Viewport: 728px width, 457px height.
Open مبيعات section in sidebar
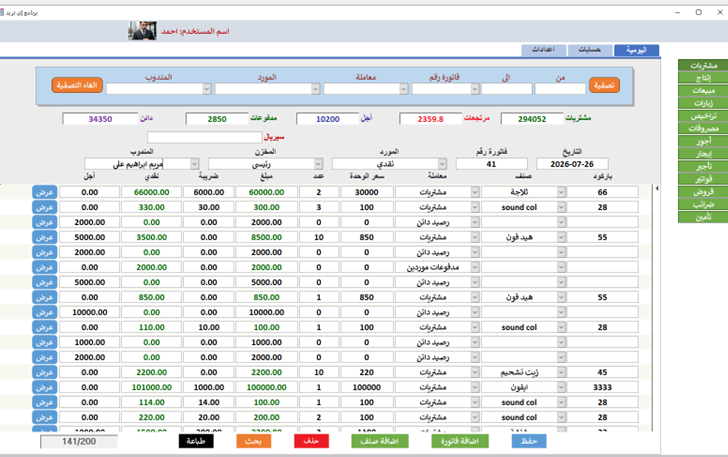point(703,90)
